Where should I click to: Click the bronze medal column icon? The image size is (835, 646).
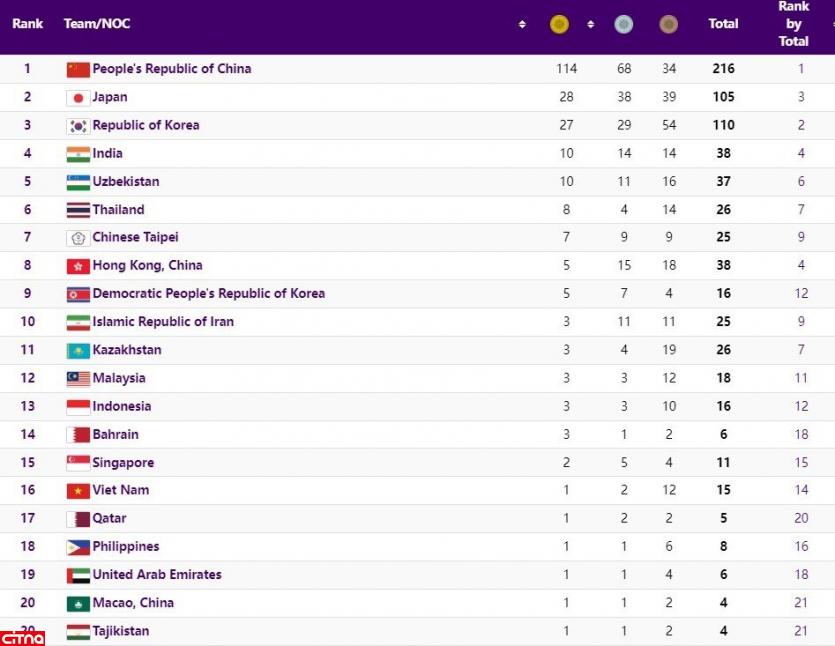(668, 24)
